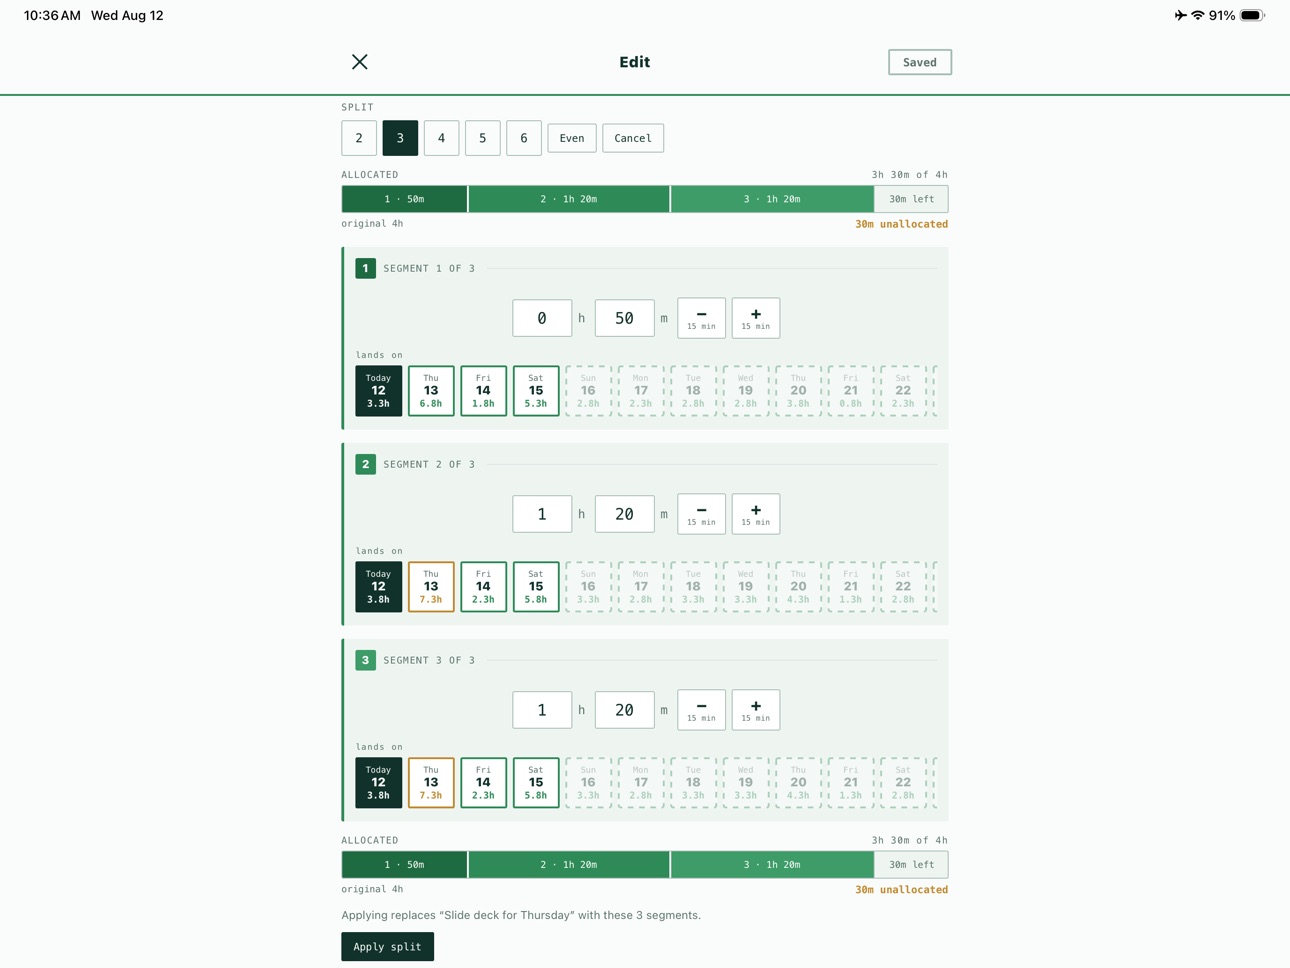Image resolution: width=1290 pixels, height=968 pixels.
Task: Split into 2 segments
Action: [x=359, y=138]
